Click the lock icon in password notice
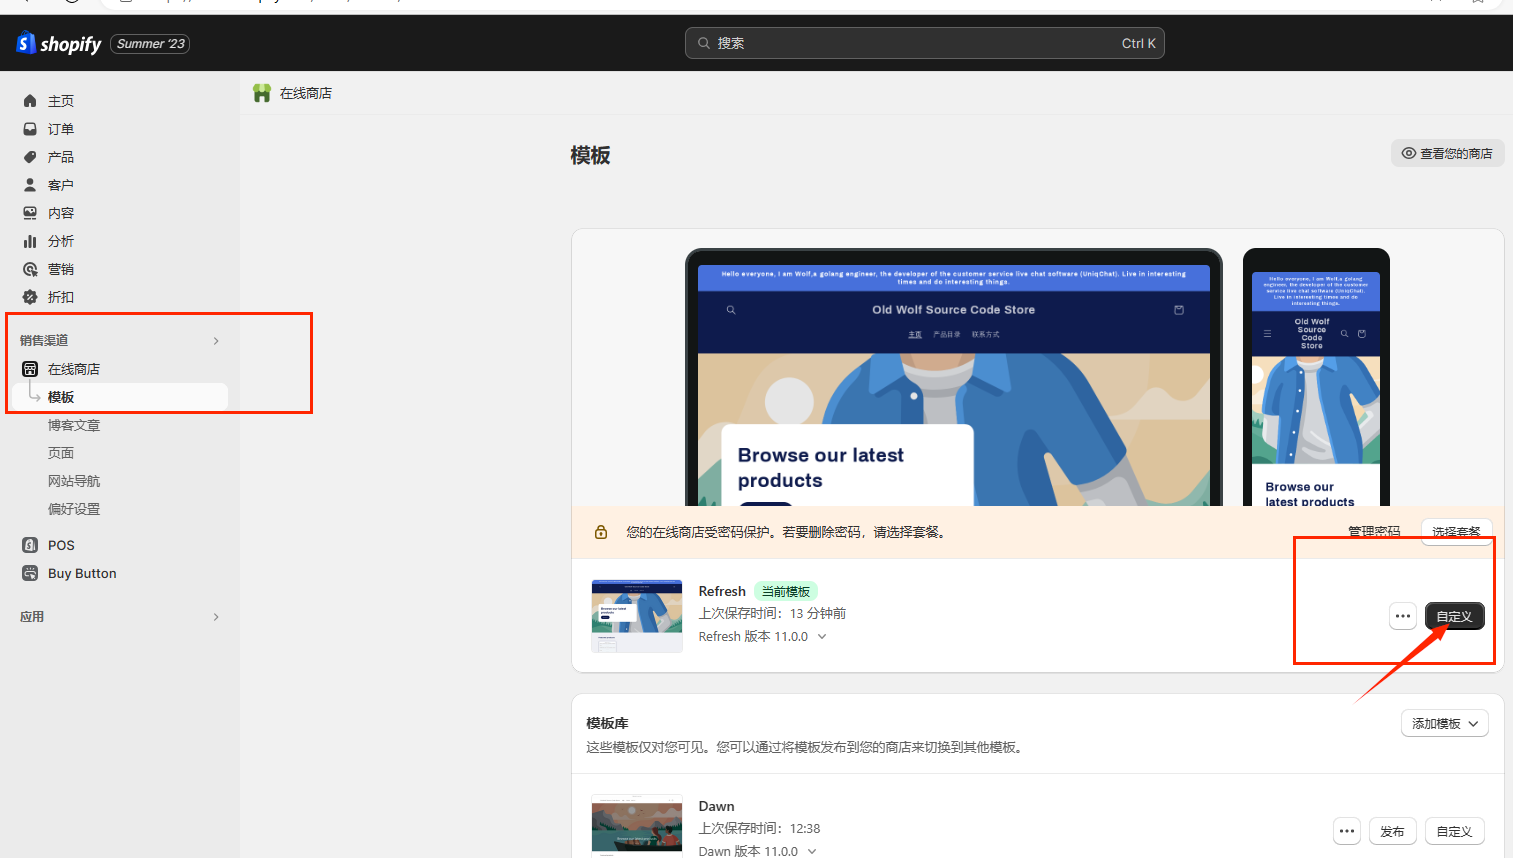1513x858 pixels. point(601,532)
